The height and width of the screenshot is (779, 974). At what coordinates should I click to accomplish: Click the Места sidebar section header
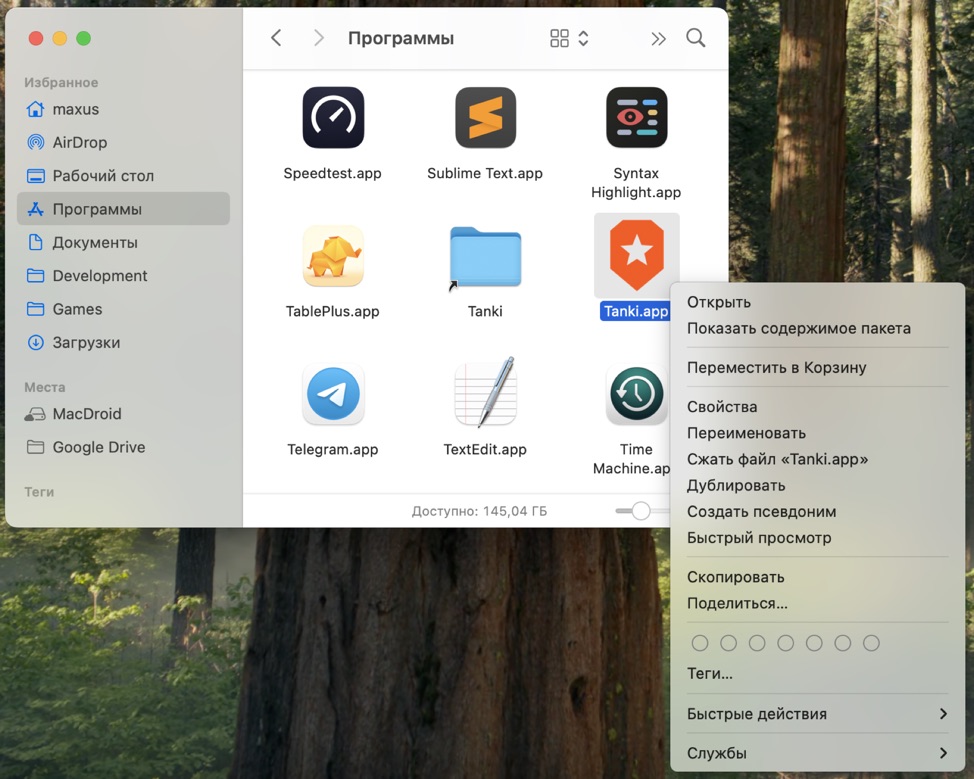point(45,387)
